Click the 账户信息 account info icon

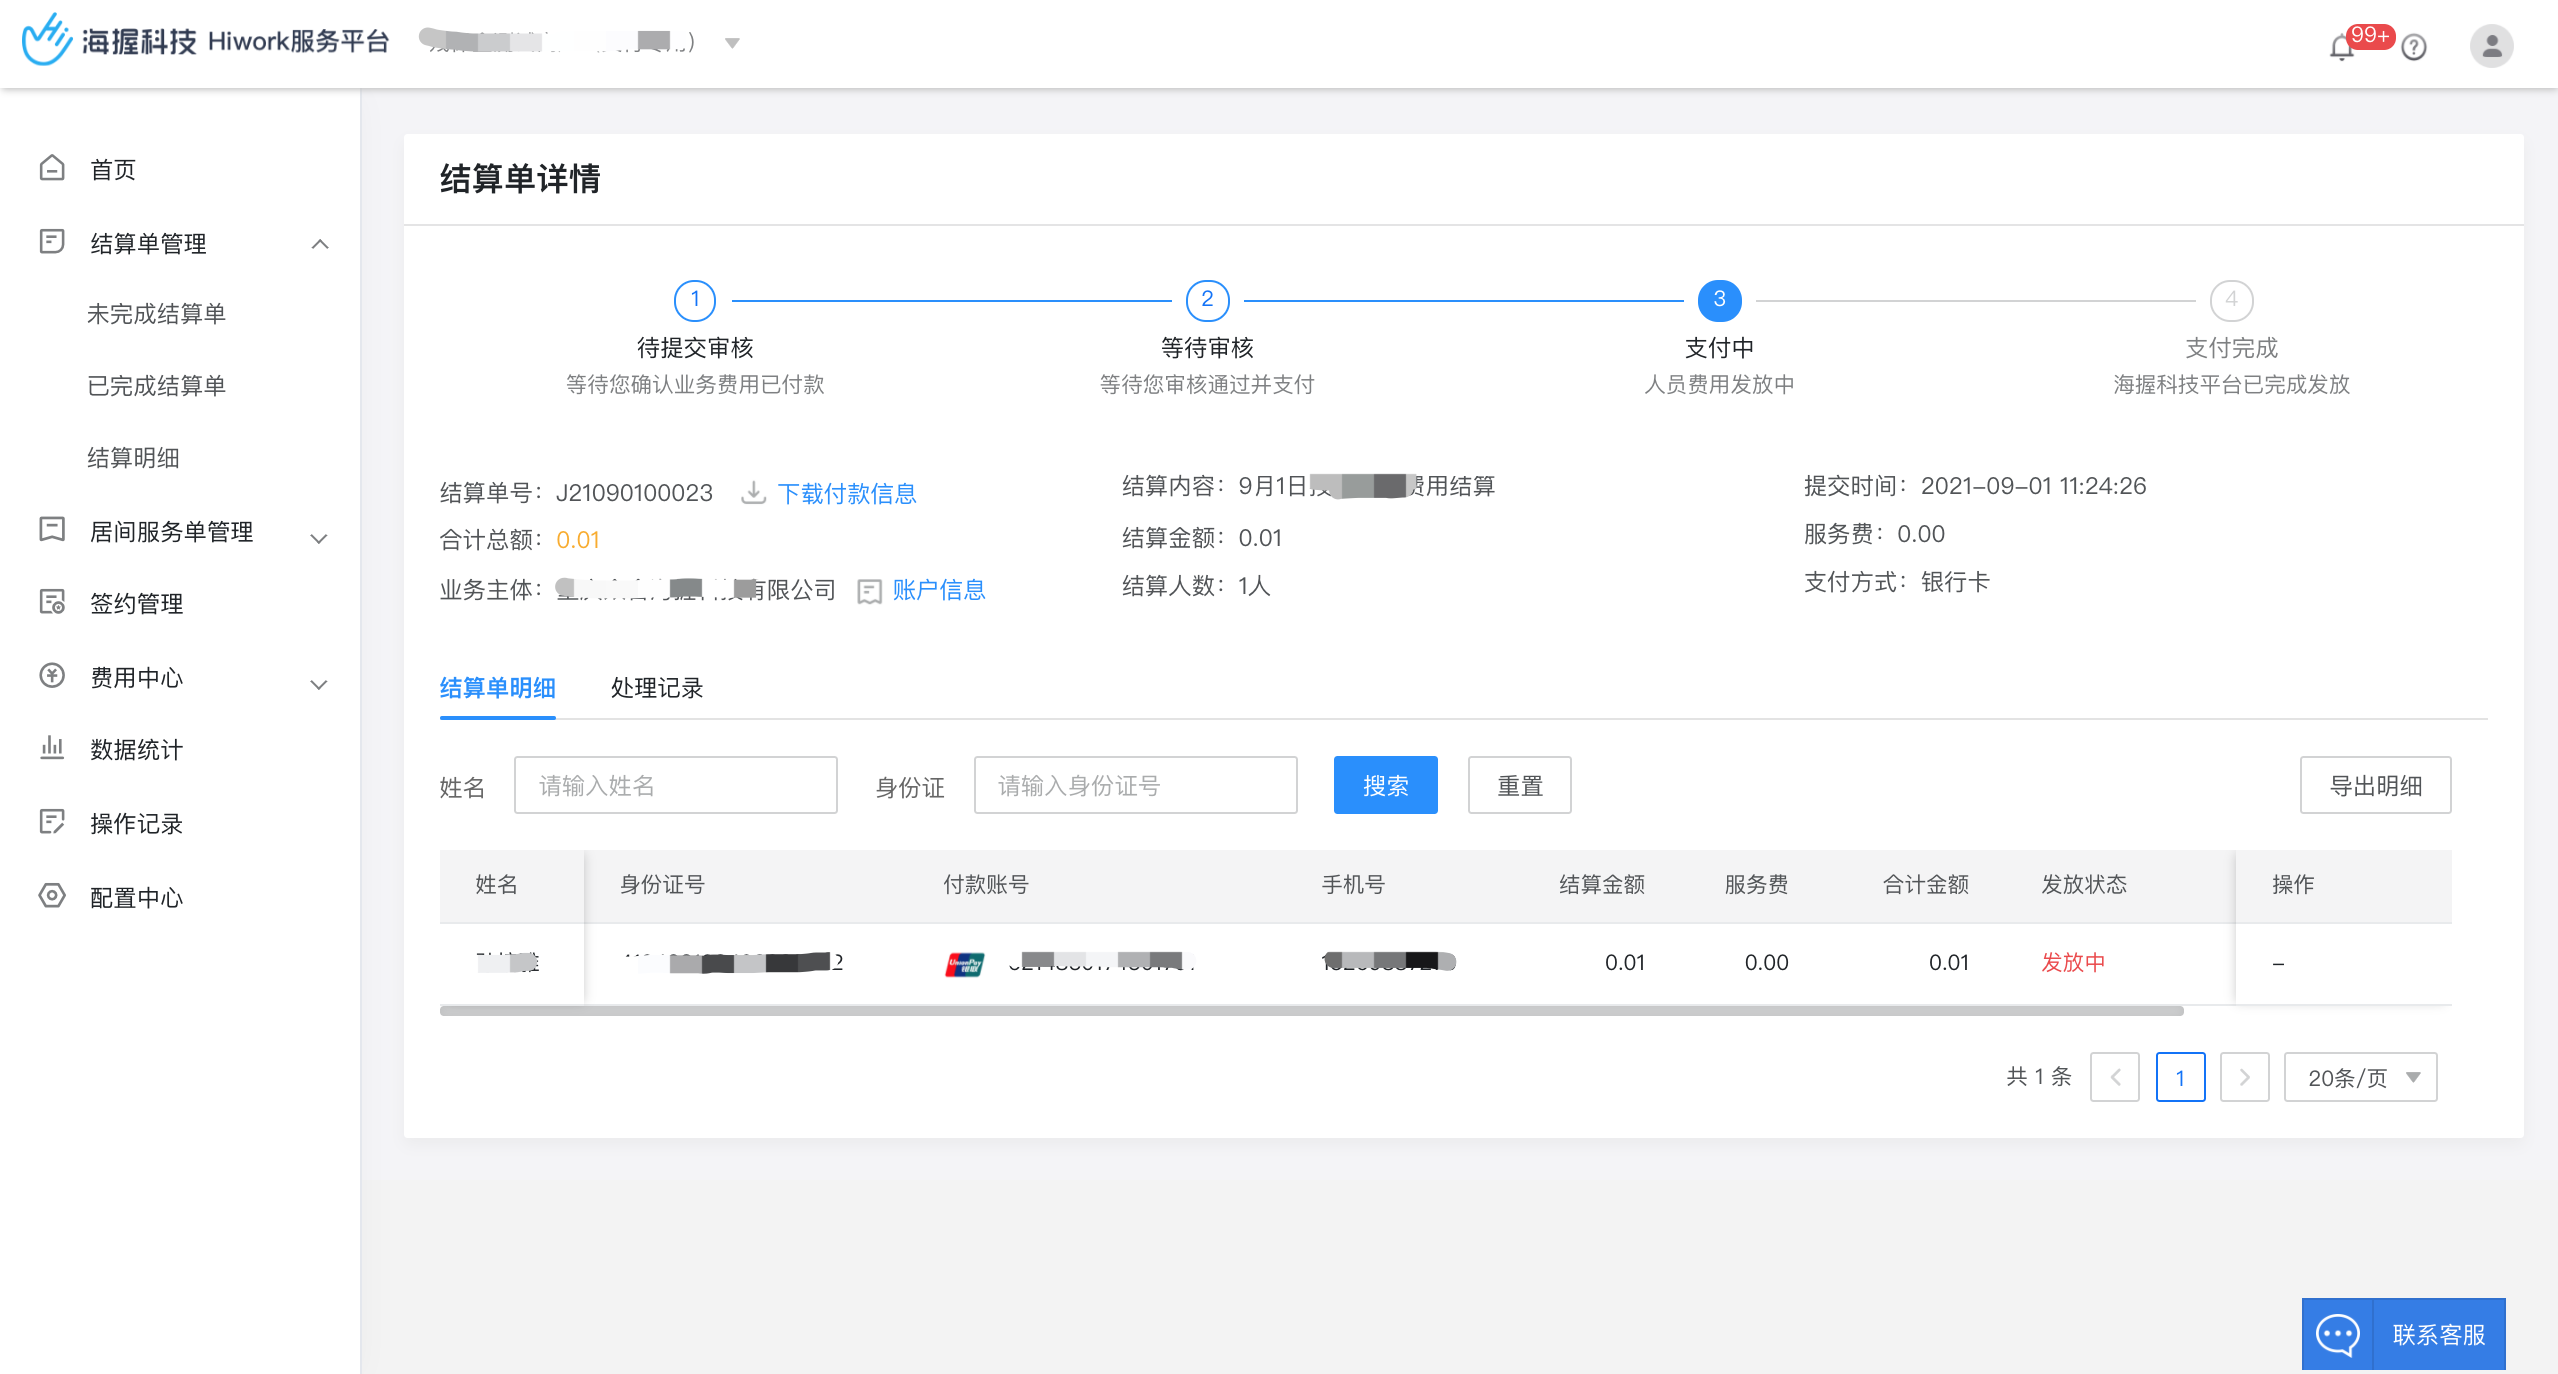click(868, 591)
